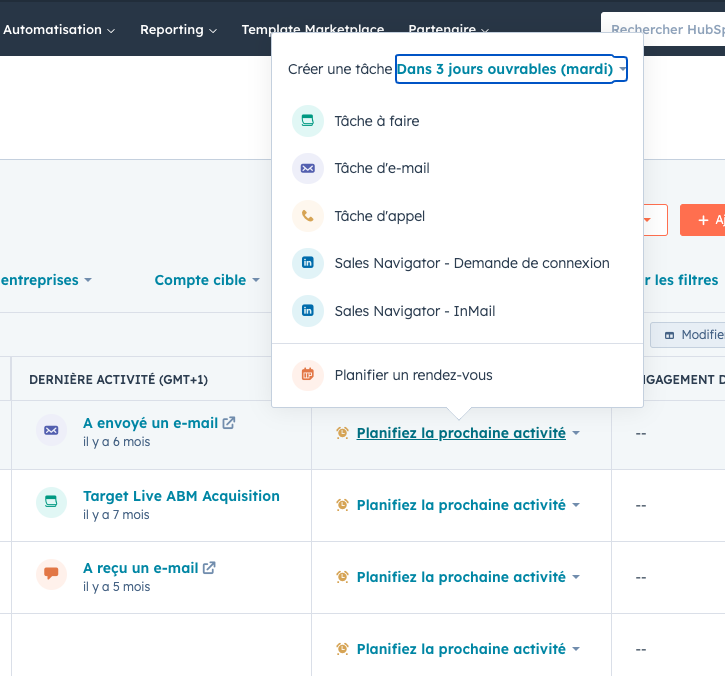
Task: Open Target Live ABM Acquisition link
Action: pyautogui.click(x=181, y=496)
